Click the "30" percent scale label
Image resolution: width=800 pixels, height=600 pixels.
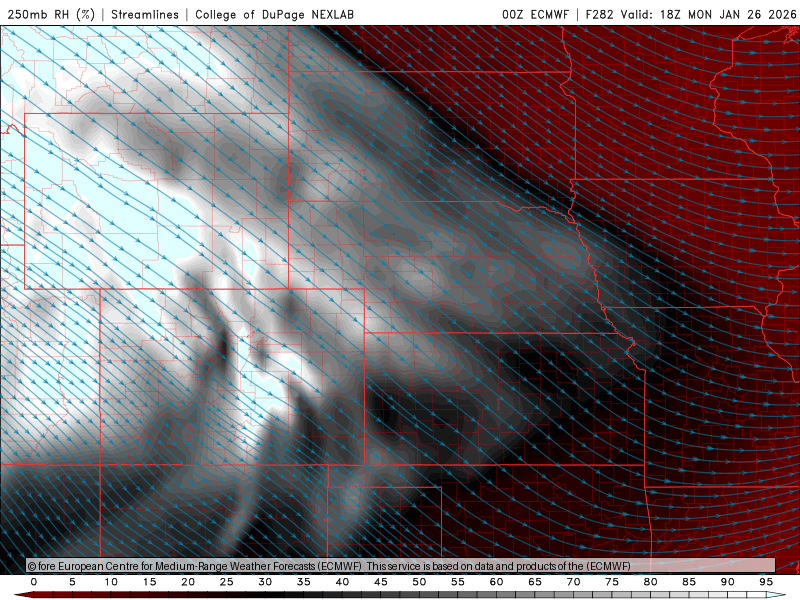tap(265, 582)
